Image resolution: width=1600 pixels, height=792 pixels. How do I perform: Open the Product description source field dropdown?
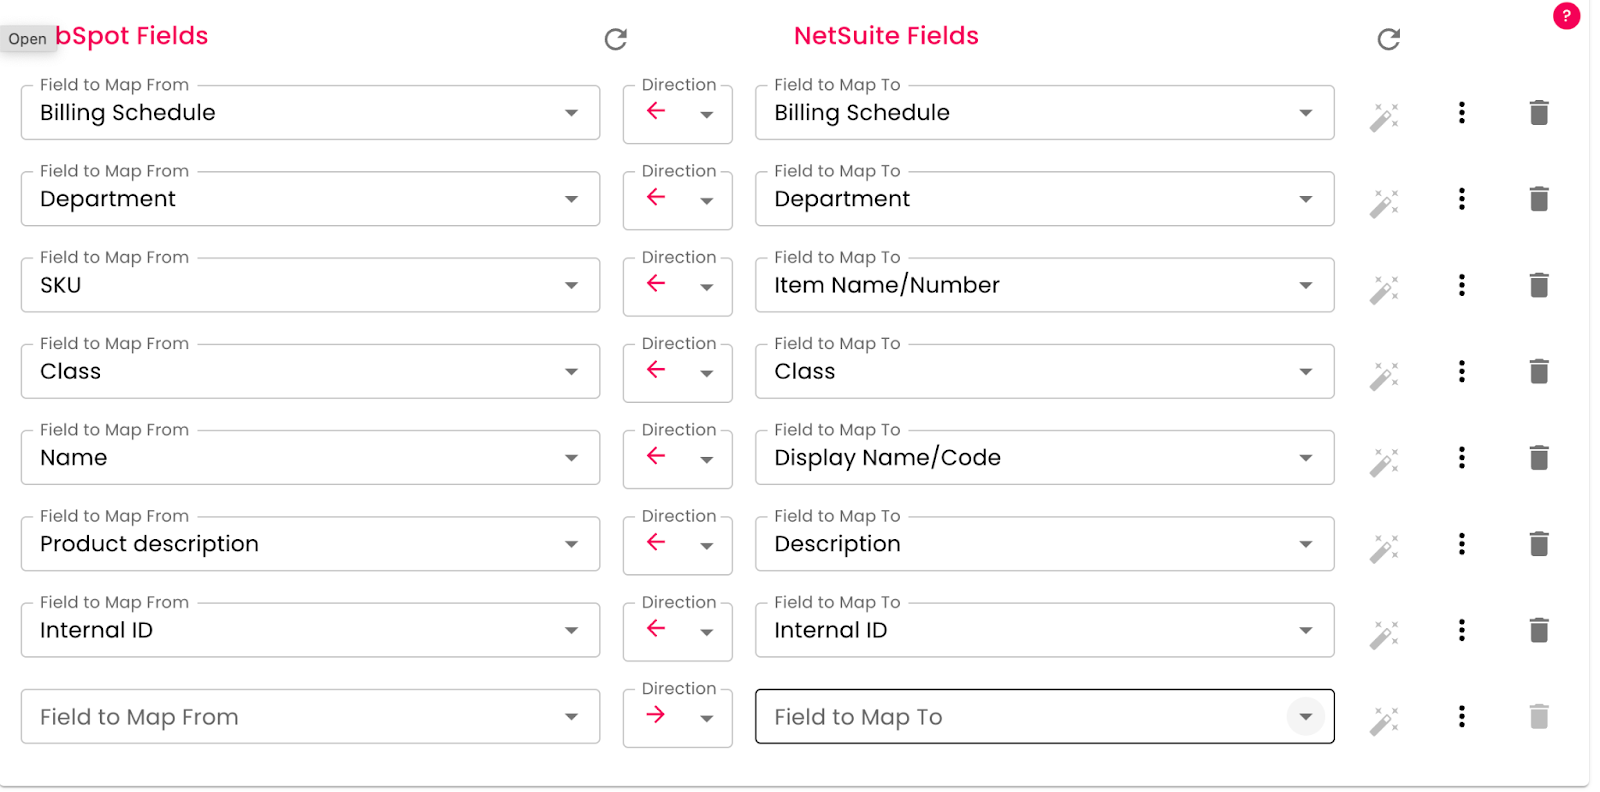[x=571, y=545]
